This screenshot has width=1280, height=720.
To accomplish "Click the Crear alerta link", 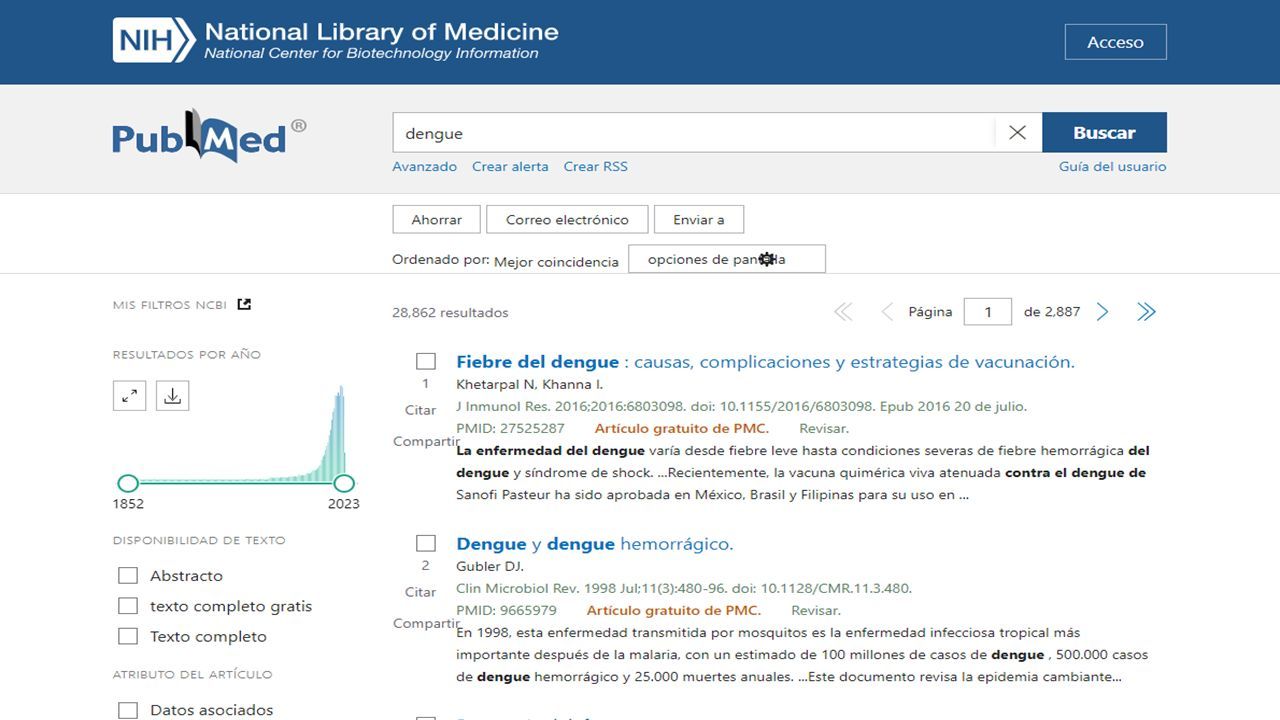I will click(x=510, y=167).
